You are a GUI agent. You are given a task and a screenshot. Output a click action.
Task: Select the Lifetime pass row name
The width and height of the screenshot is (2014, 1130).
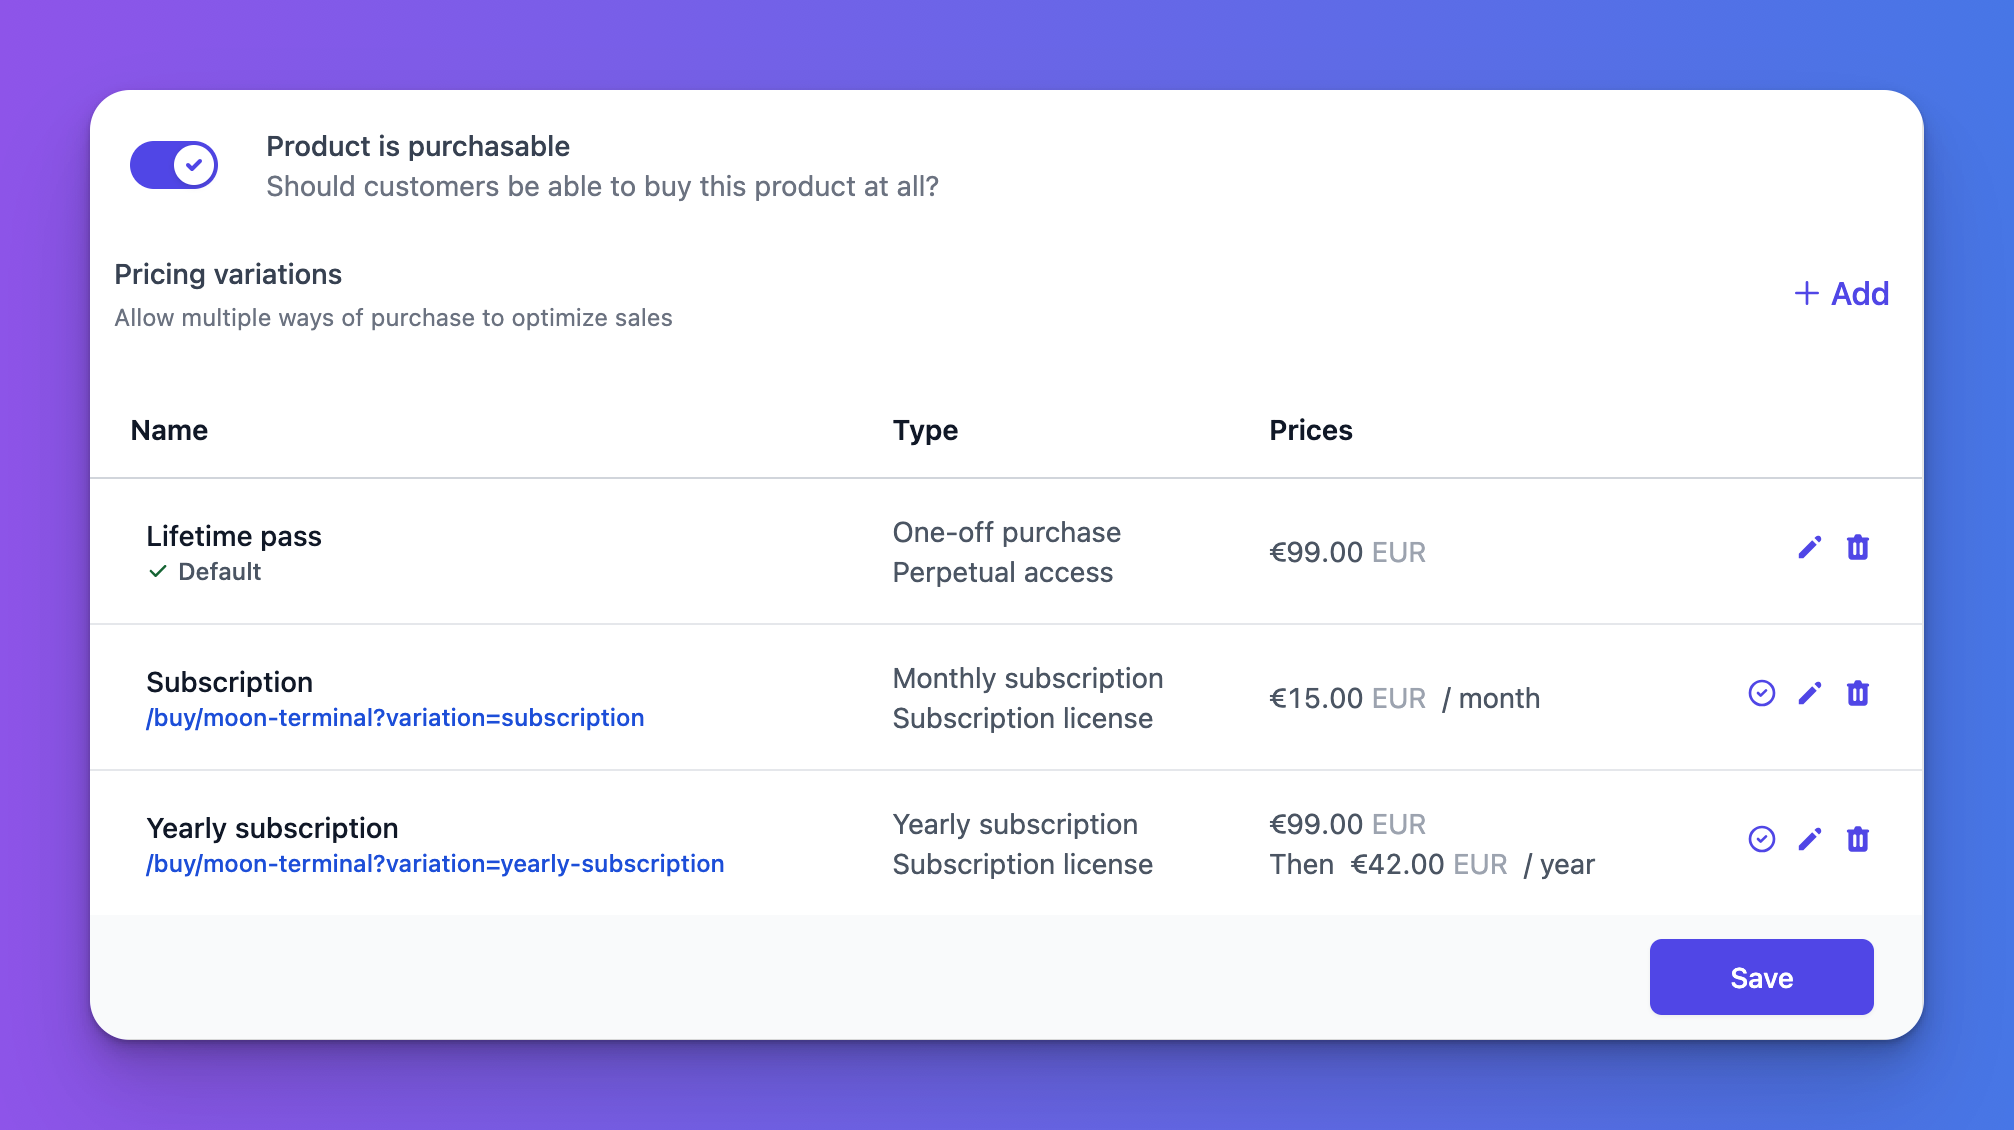(x=234, y=536)
